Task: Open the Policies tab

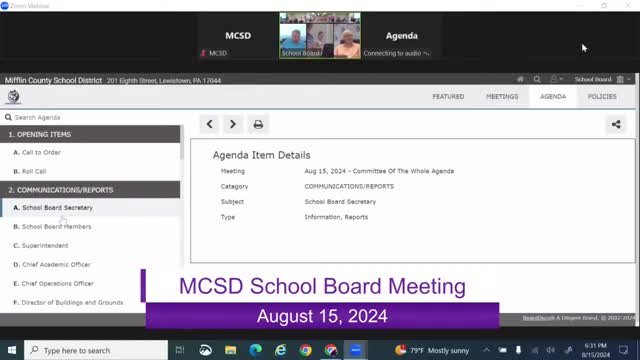Action: click(602, 97)
